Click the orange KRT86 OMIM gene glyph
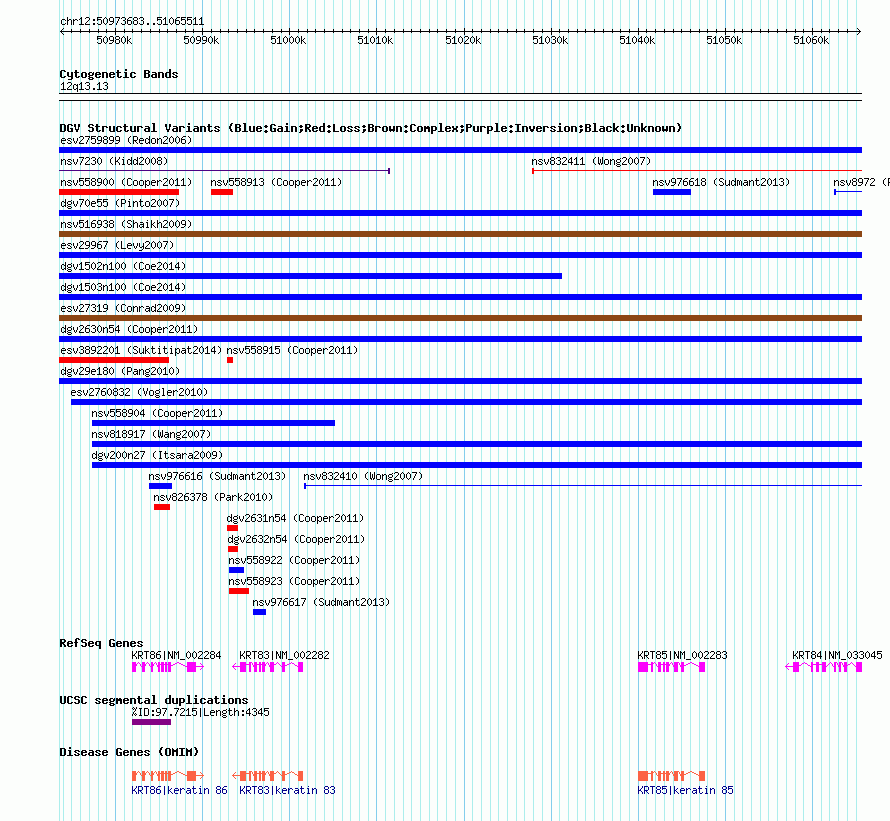This screenshot has height=821, width=890. click(168, 776)
